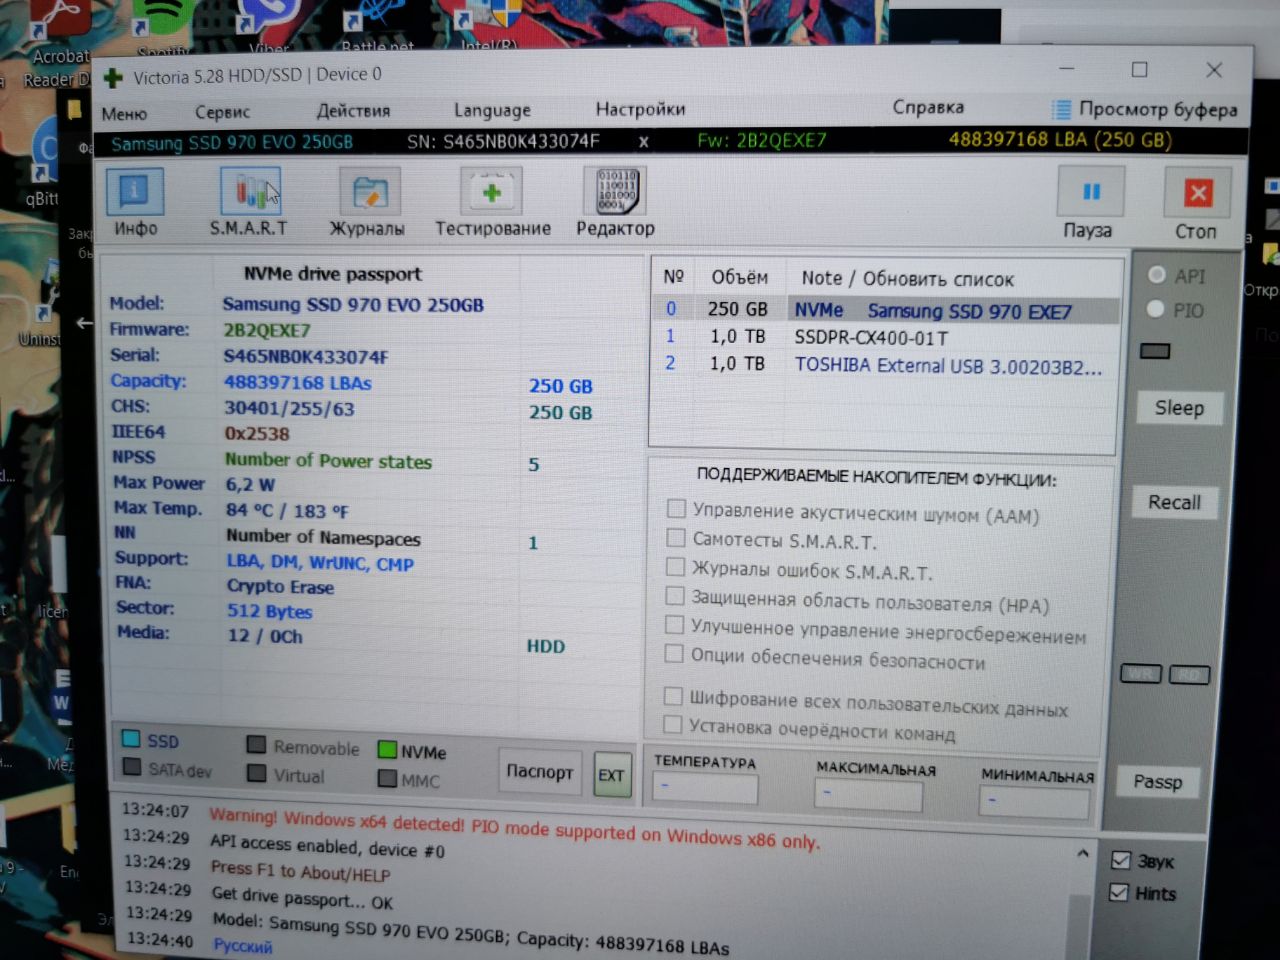The width and height of the screenshot is (1280, 960).
Task: Click the Crypto Erase FNA value
Action: pyautogui.click(x=280, y=586)
